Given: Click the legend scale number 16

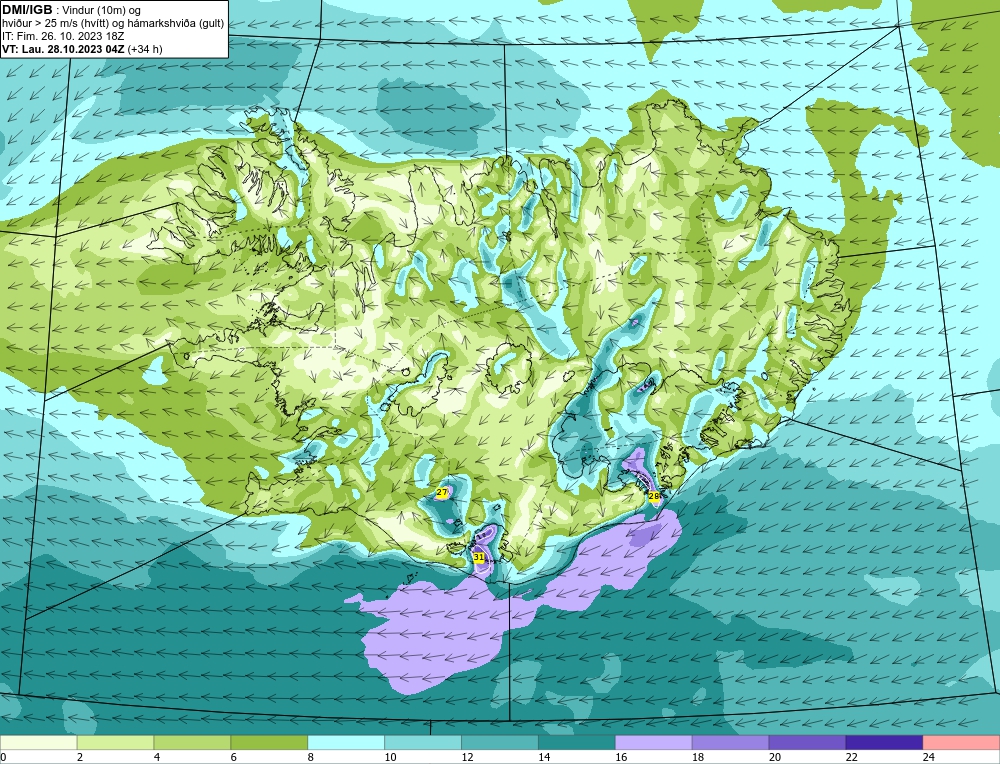Looking at the screenshot, I should 621,757.
